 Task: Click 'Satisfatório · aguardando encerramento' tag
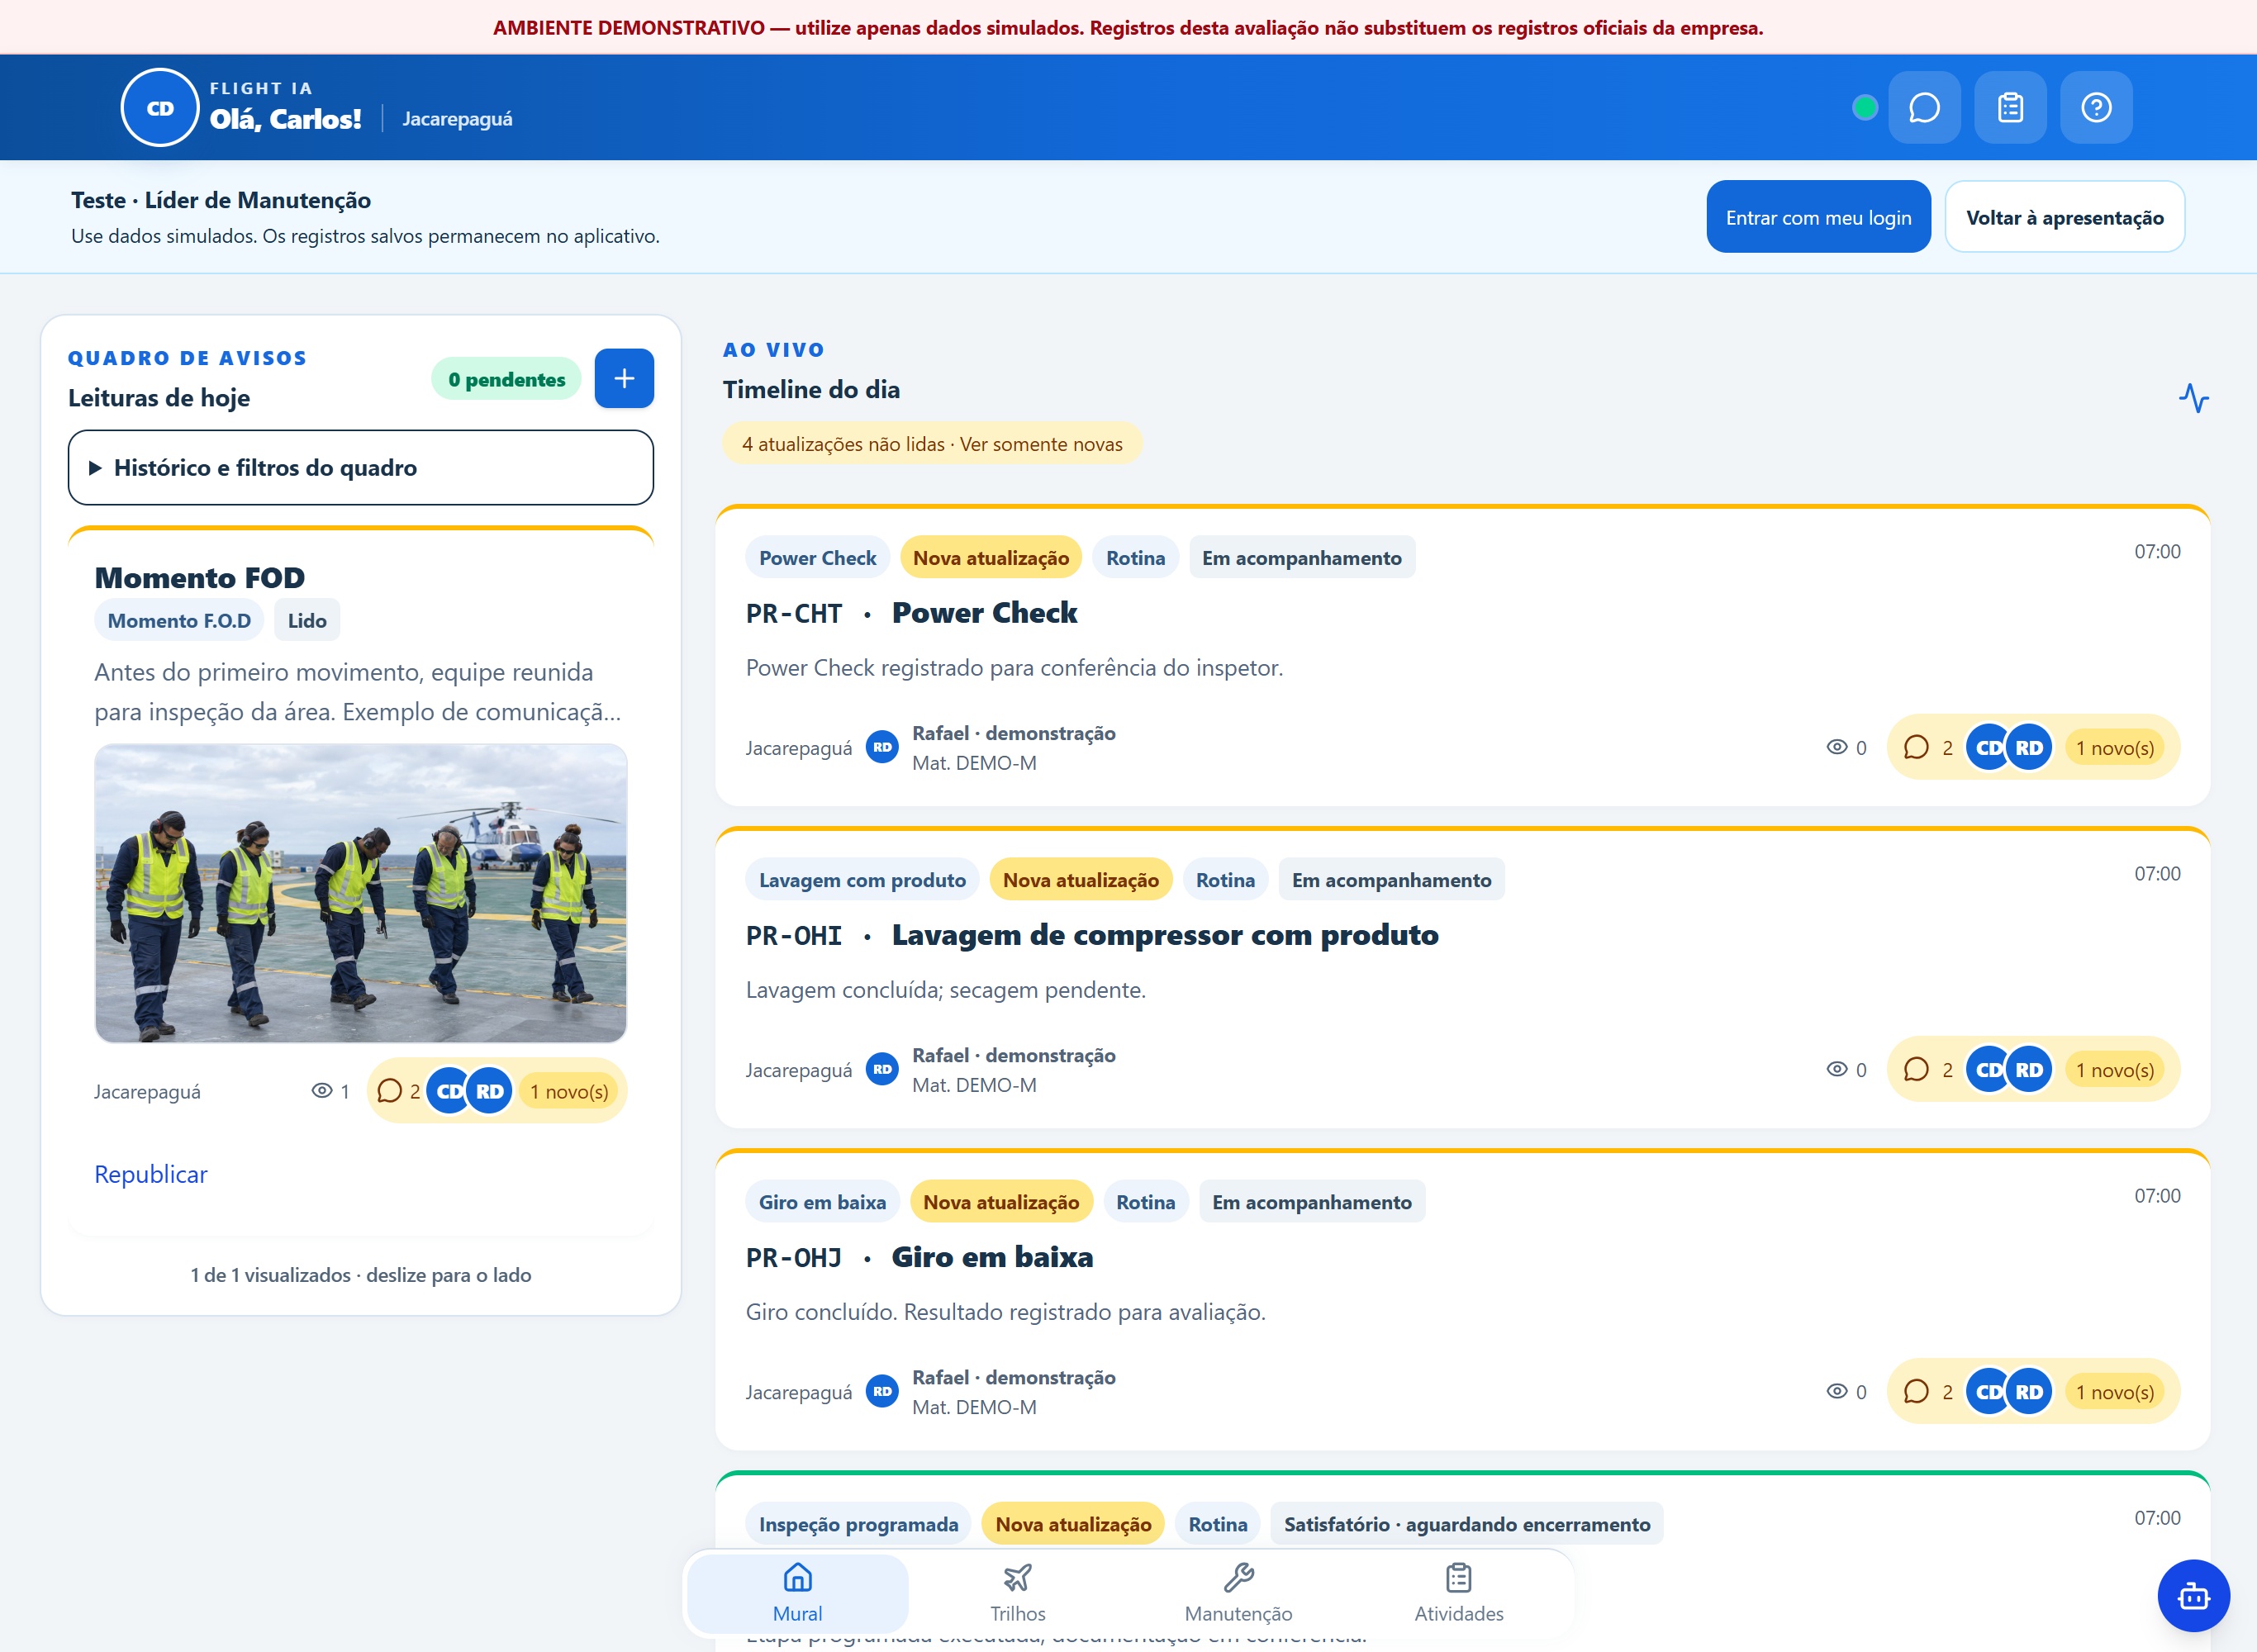tap(1467, 1524)
